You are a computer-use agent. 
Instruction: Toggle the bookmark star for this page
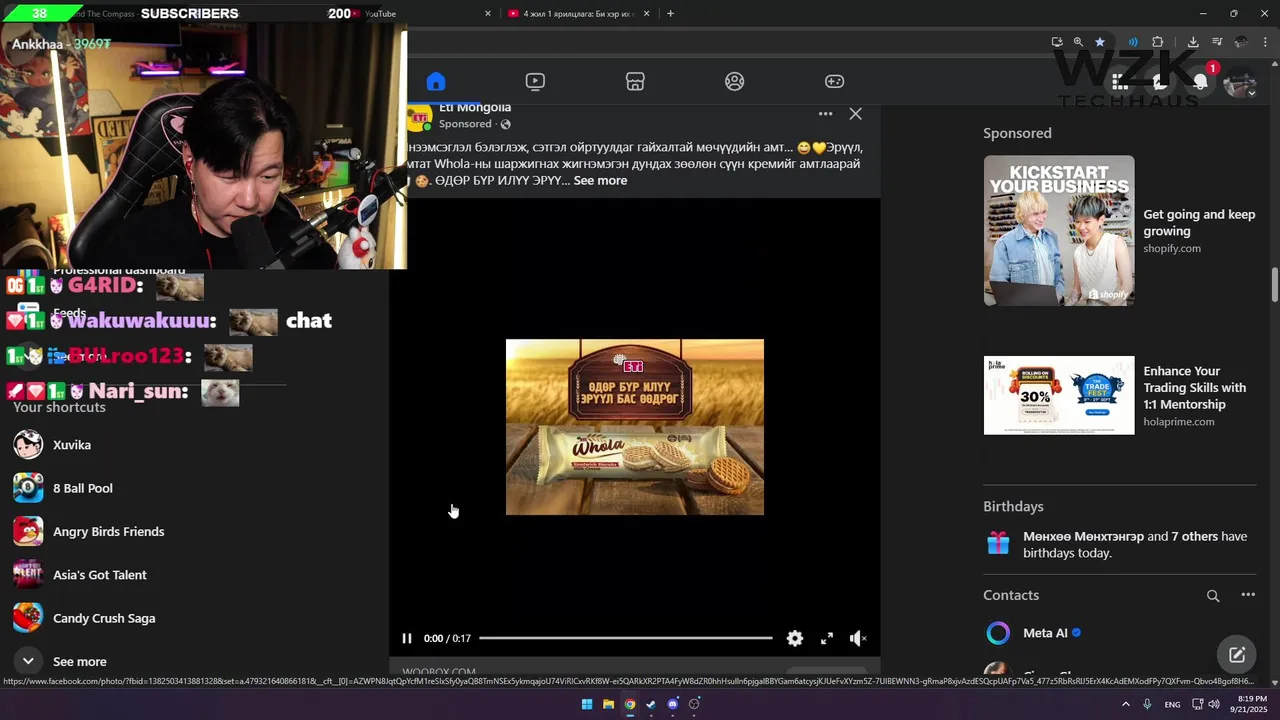click(x=1100, y=42)
